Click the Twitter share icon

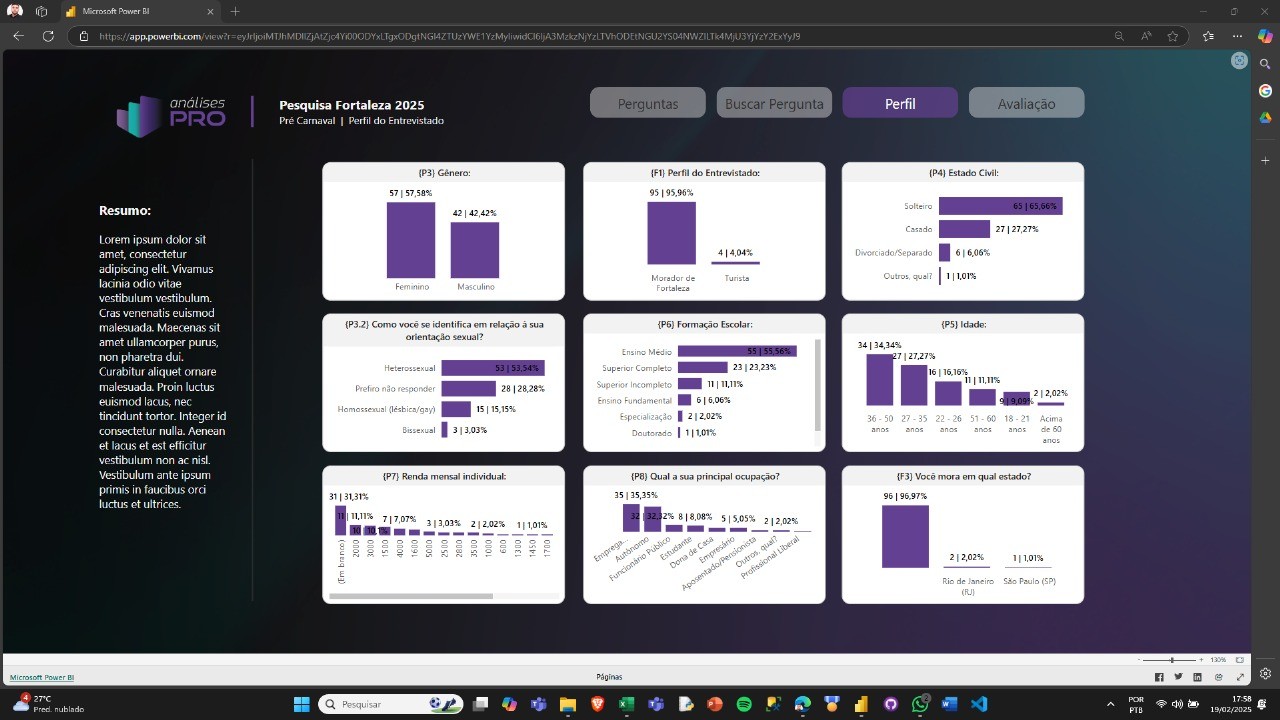[1178, 677]
